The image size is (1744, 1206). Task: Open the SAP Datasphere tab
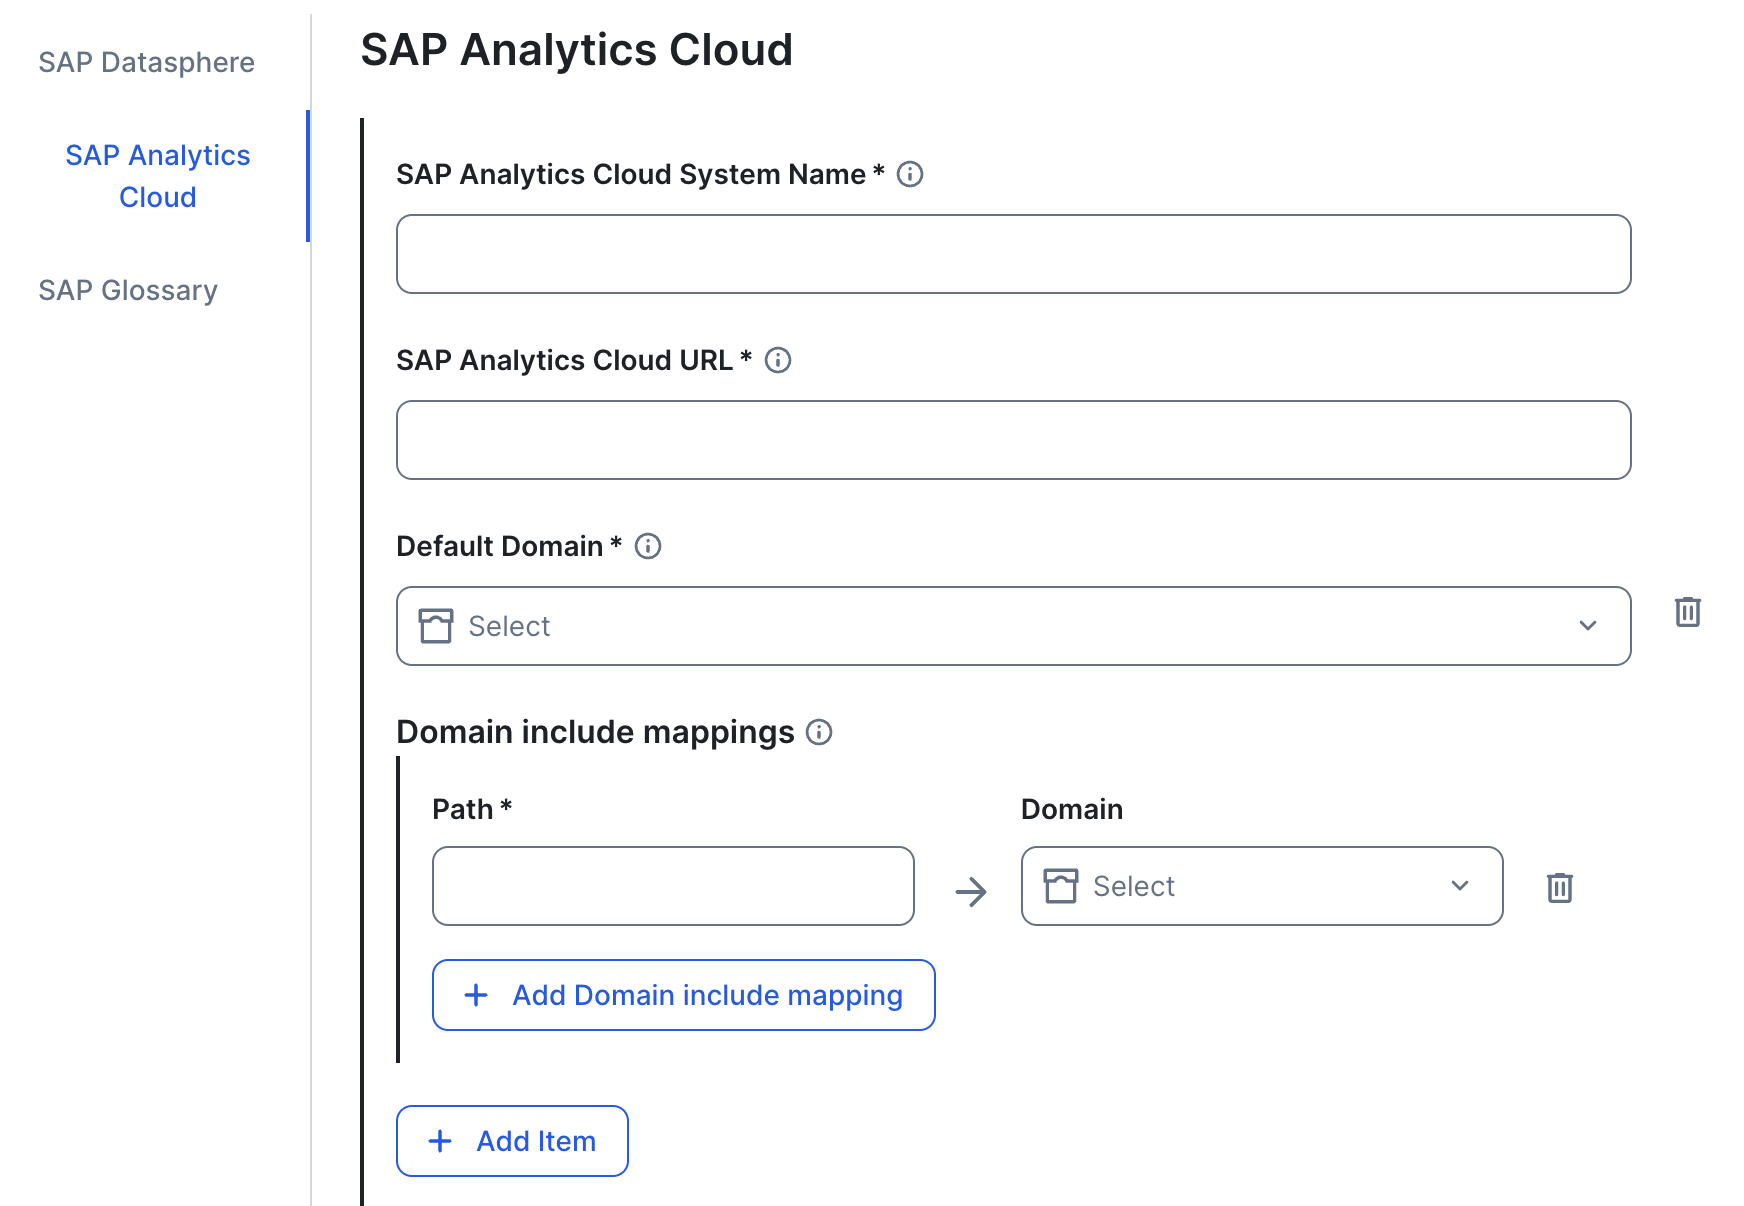(146, 62)
